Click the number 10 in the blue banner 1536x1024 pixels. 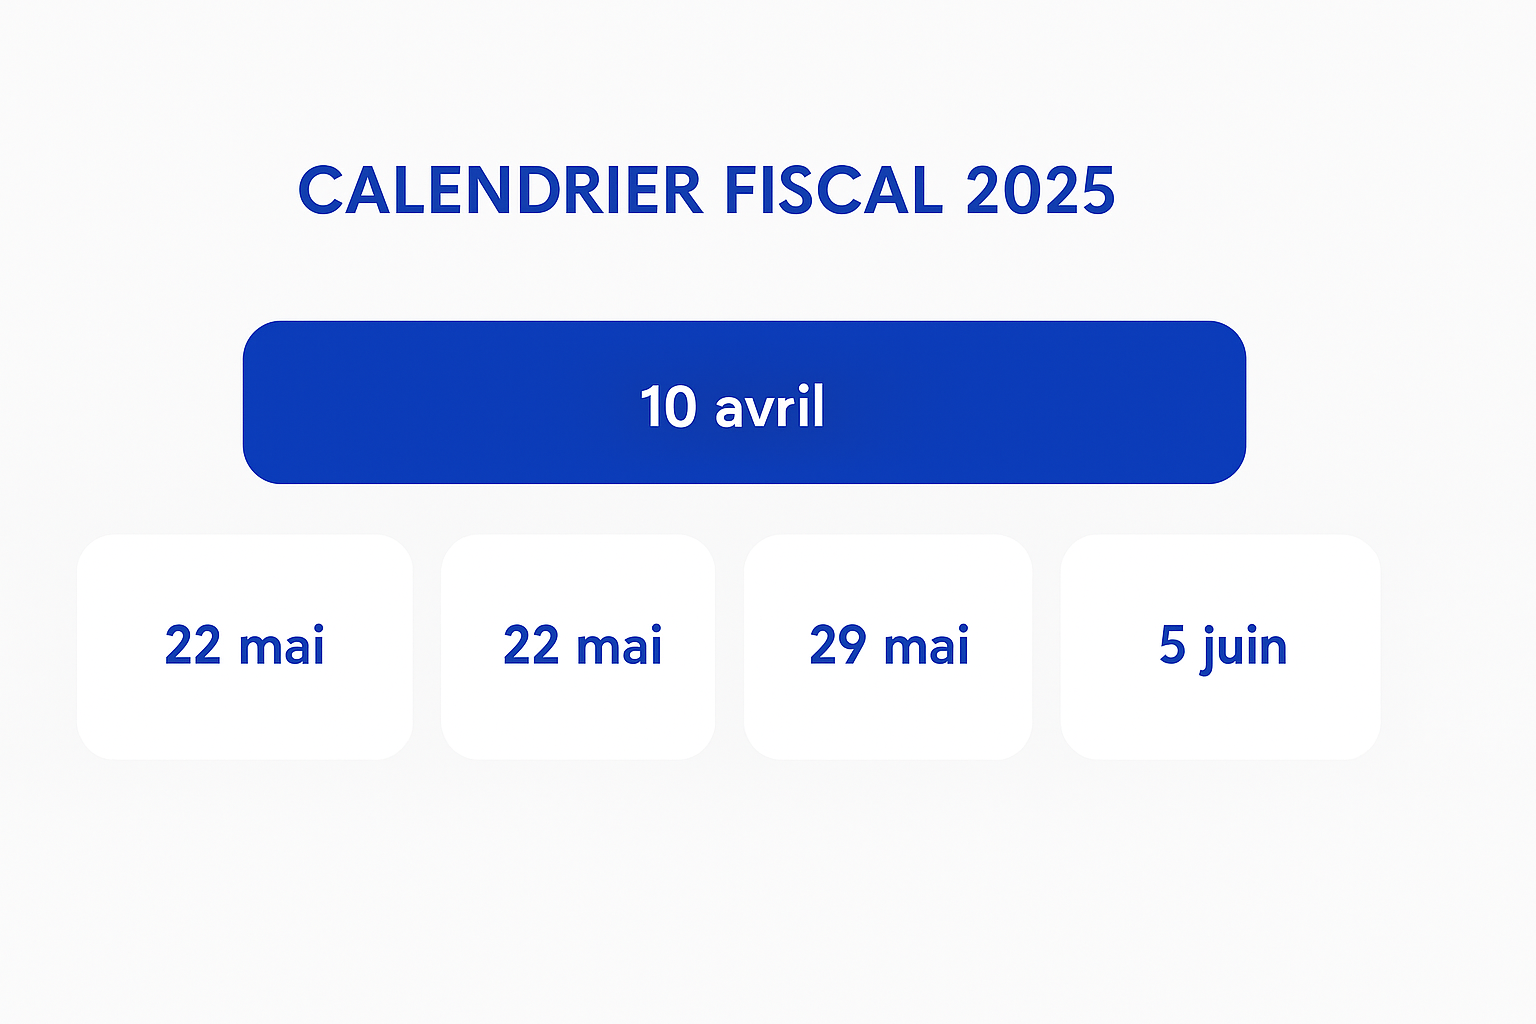667,407
